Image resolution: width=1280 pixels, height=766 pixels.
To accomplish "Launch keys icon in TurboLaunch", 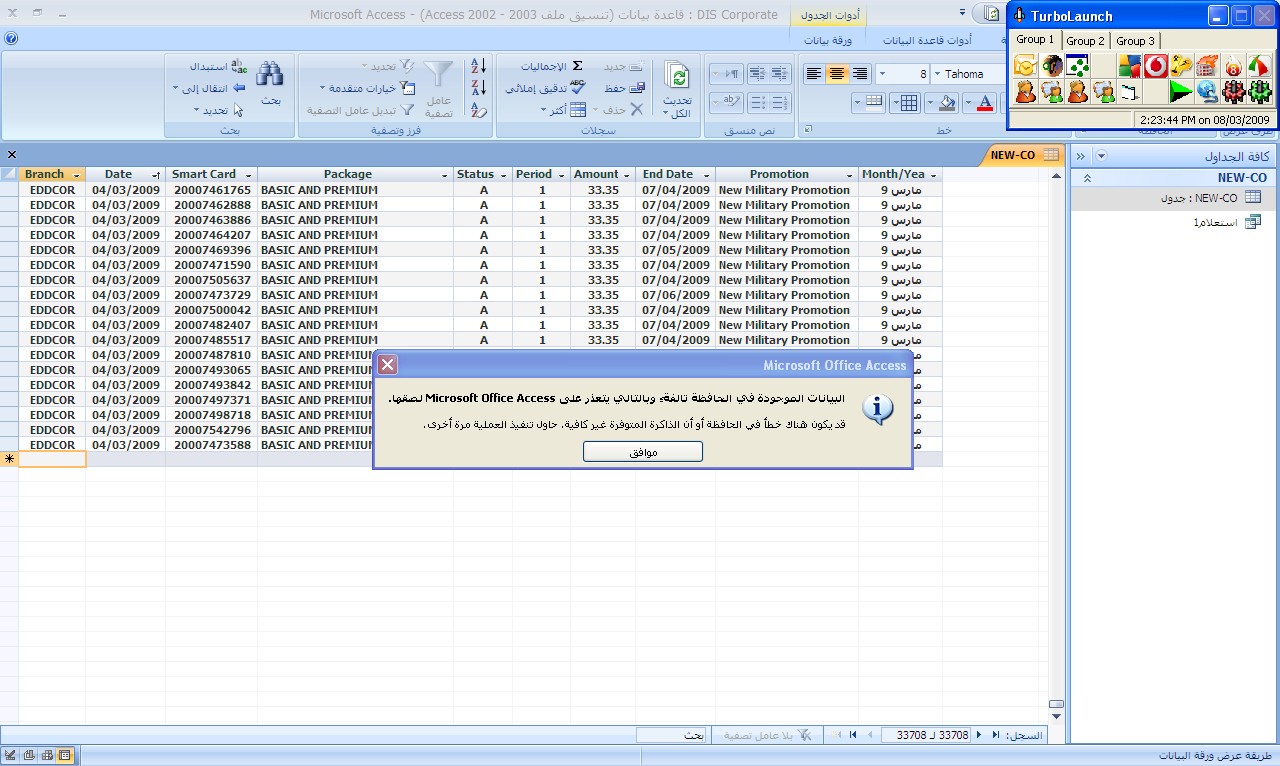I will pyautogui.click(x=1181, y=66).
